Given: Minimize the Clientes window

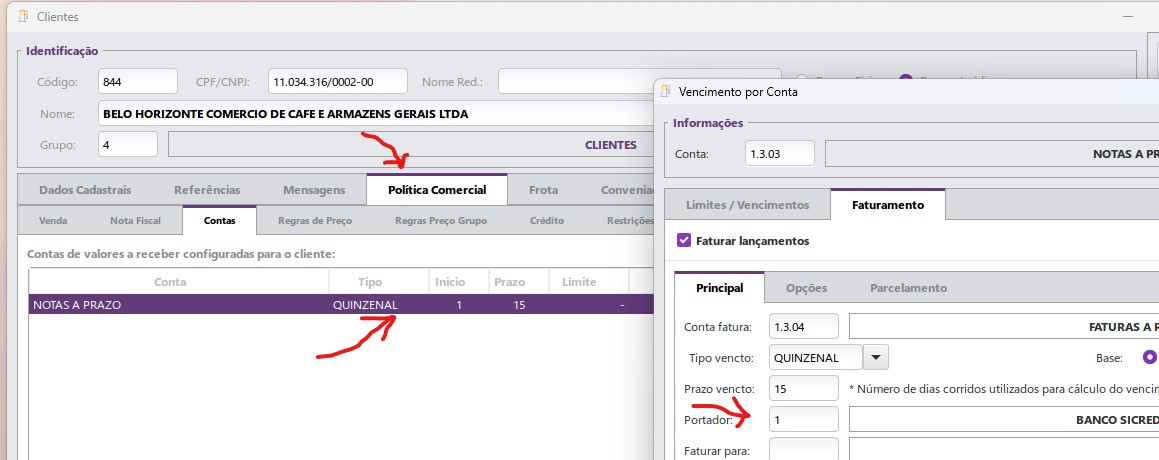Looking at the screenshot, I should (x=1126, y=17).
